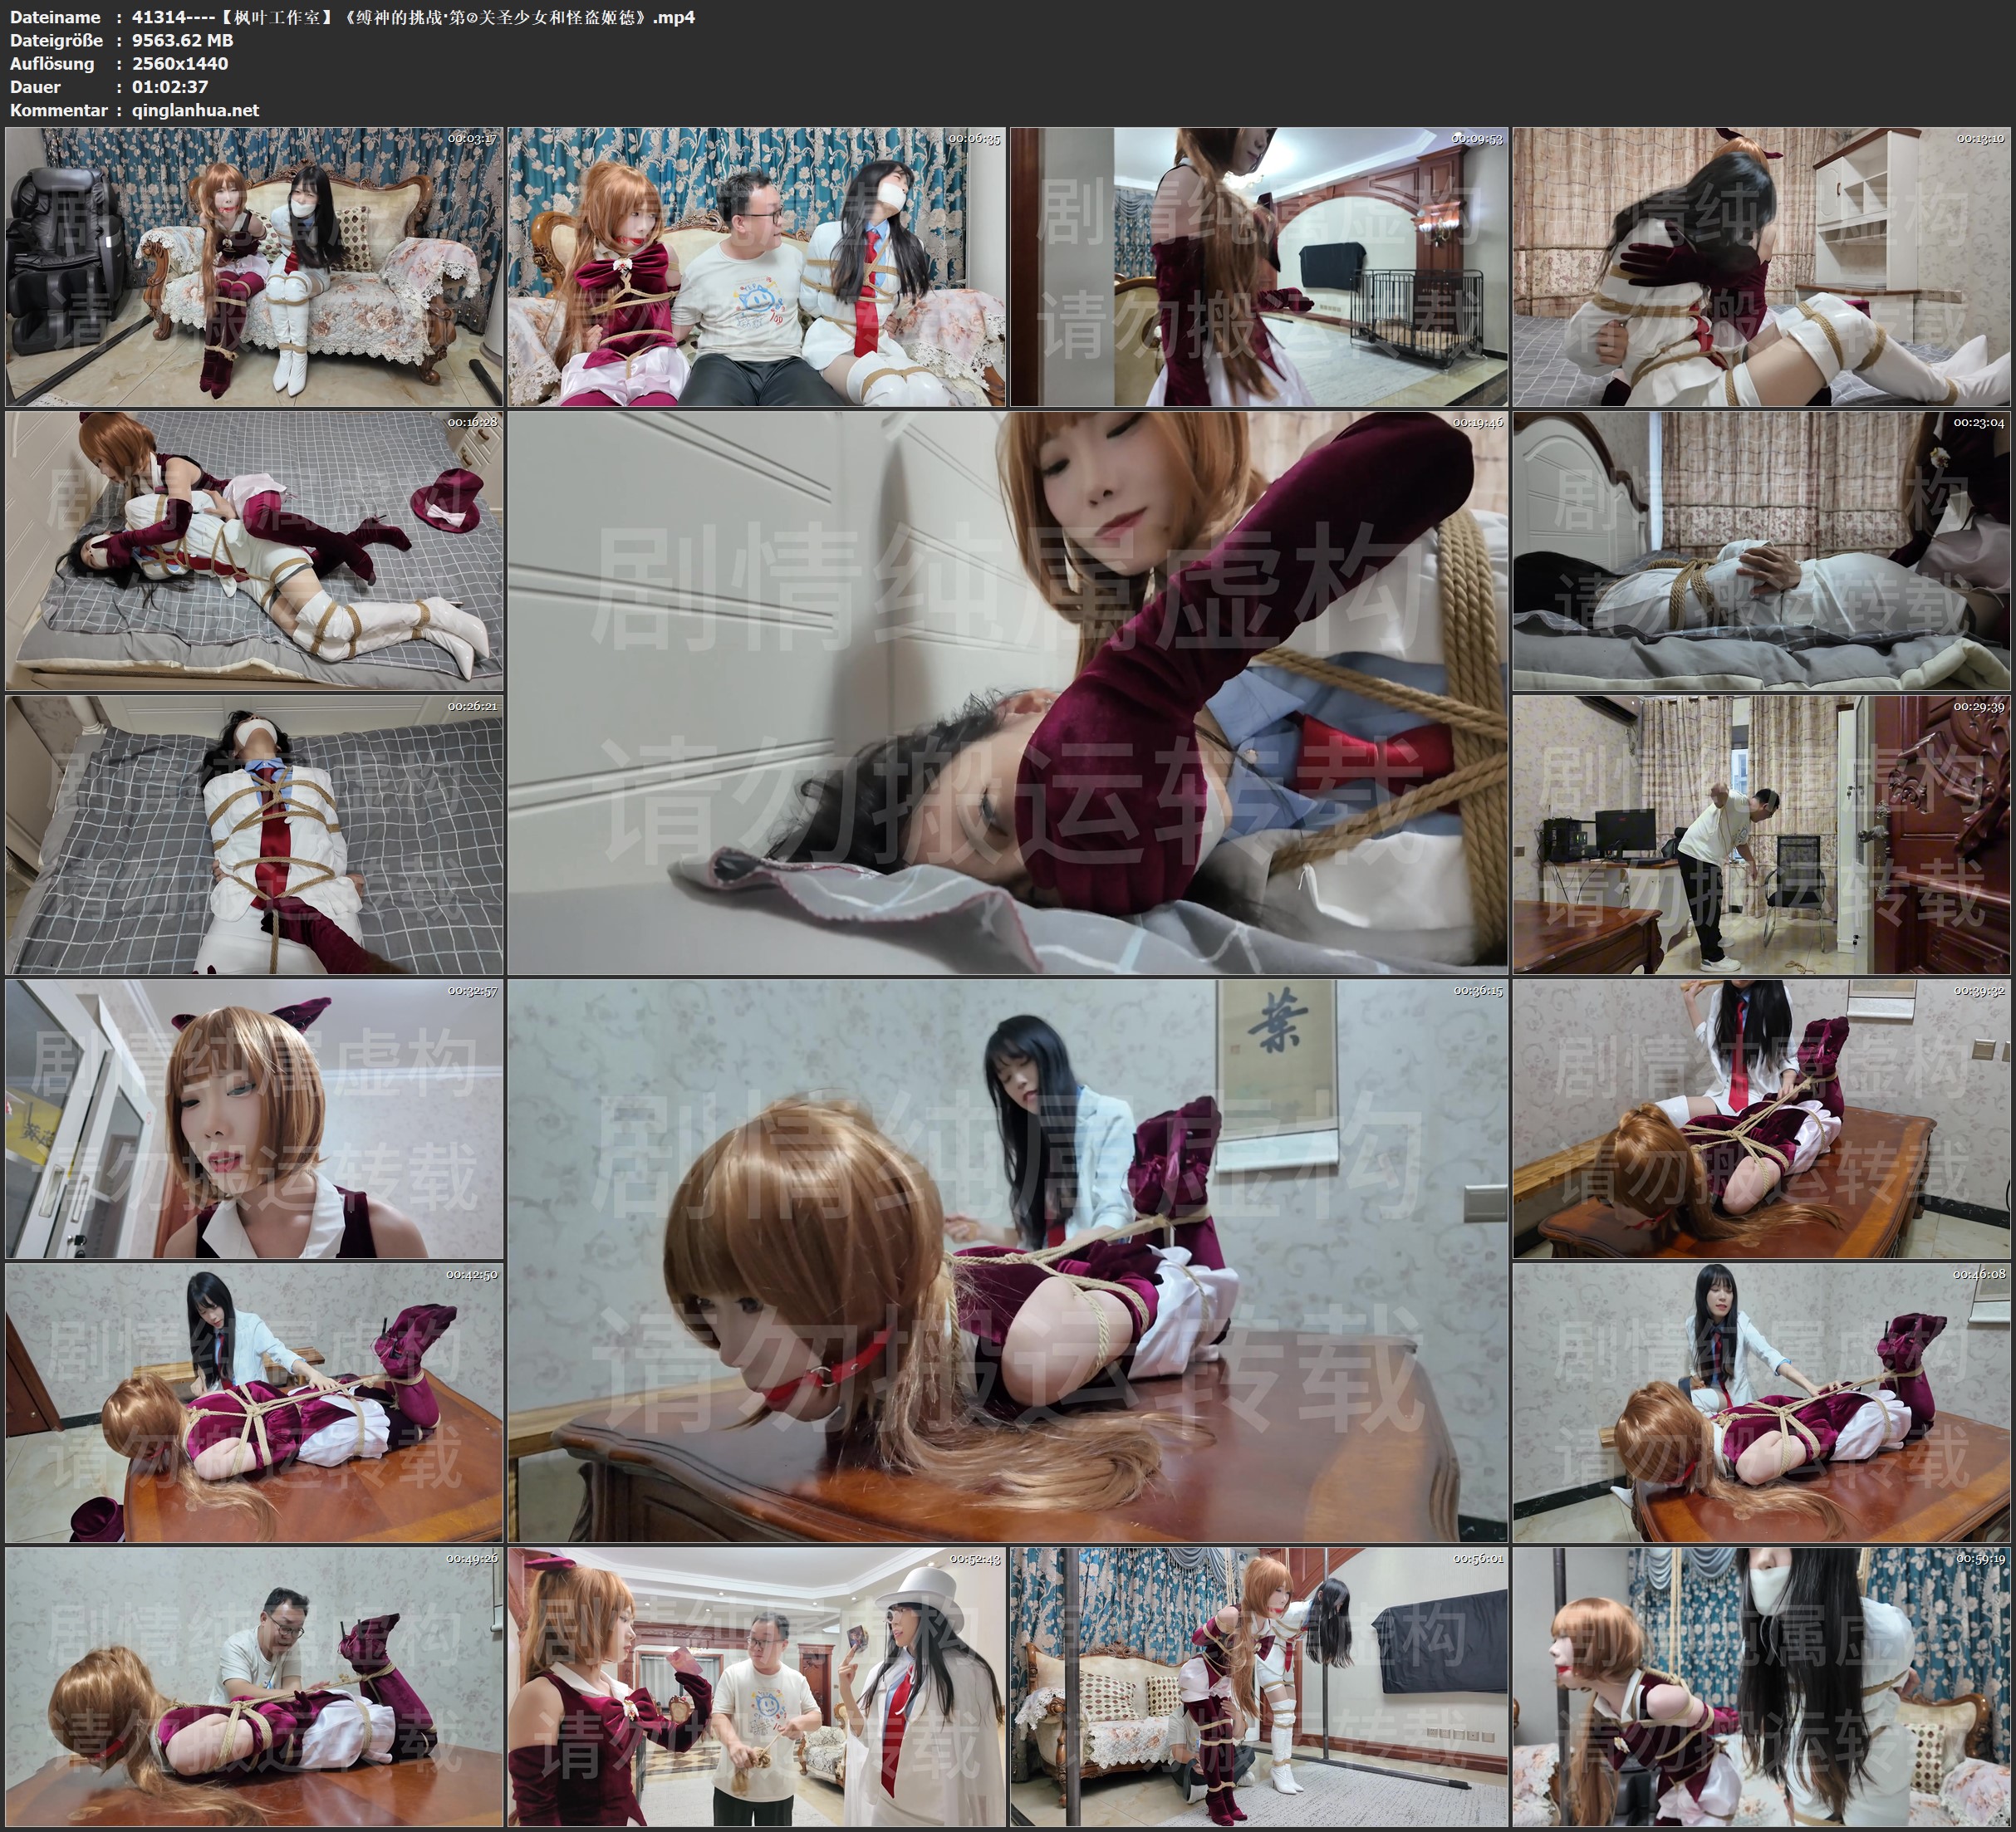Screen dimensions: 2016x1832
Task: Click the resolution value 2560x1440
Action: click(x=180, y=63)
